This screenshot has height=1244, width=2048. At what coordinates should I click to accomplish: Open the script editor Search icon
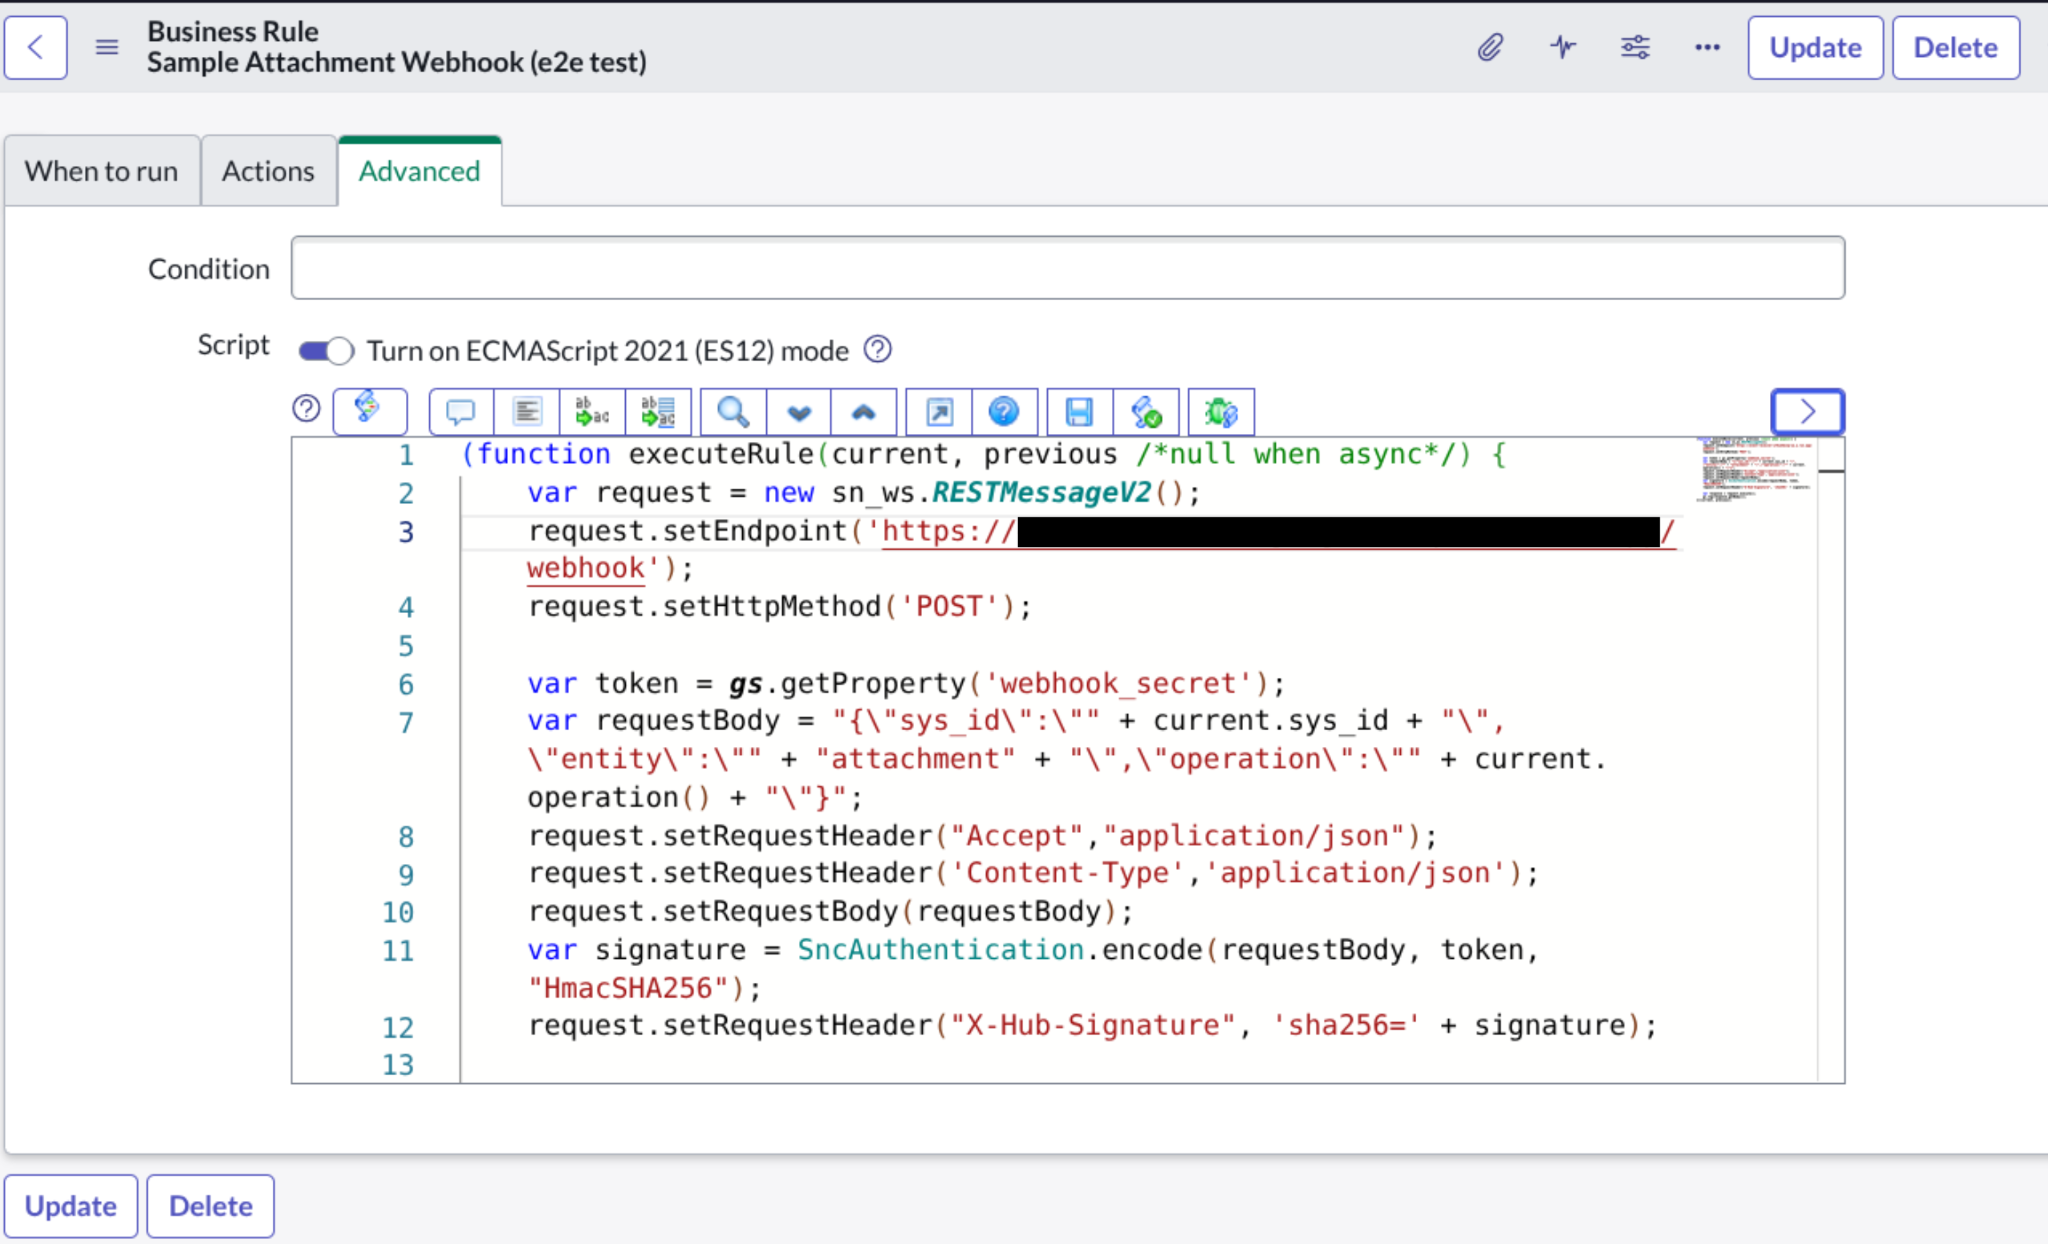click(x=732, y=411)
